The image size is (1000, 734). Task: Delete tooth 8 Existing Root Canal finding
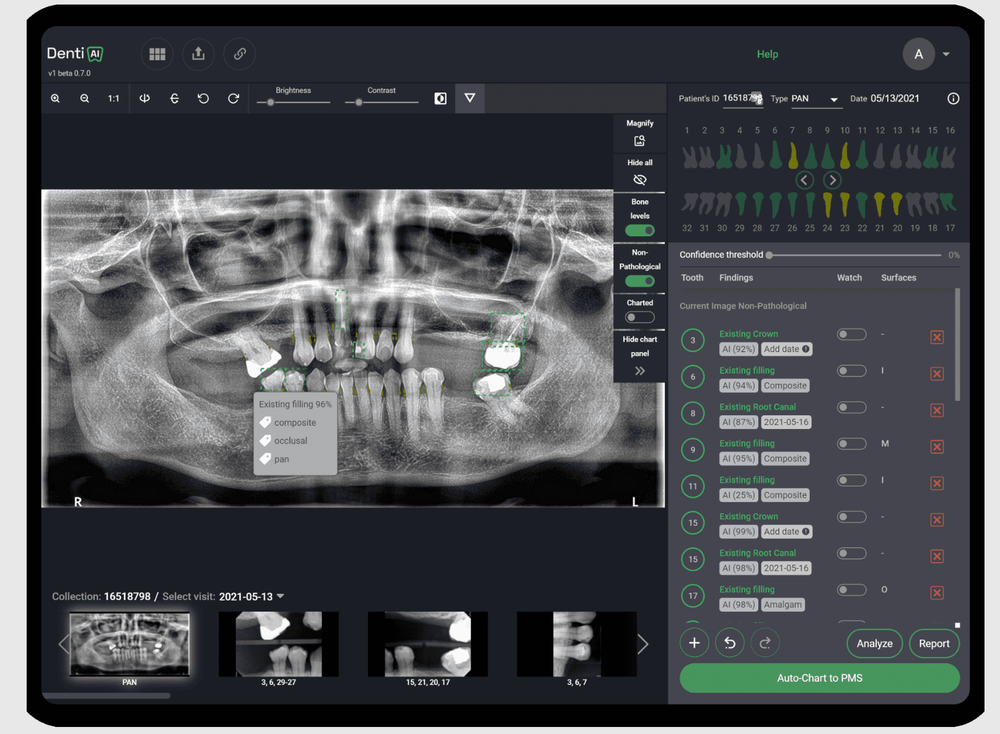(937, 410)
